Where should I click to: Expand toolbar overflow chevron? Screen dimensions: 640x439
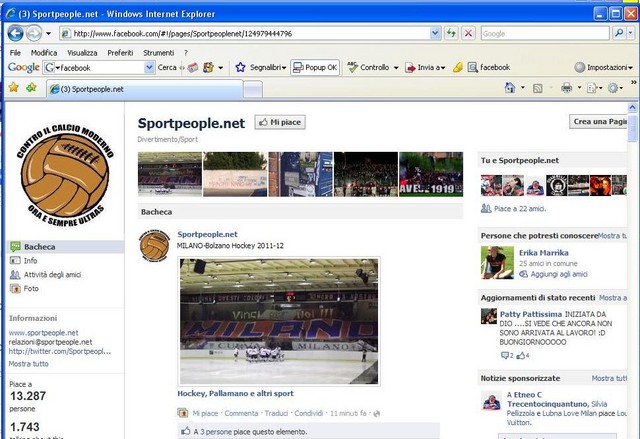tap(634, 82)
